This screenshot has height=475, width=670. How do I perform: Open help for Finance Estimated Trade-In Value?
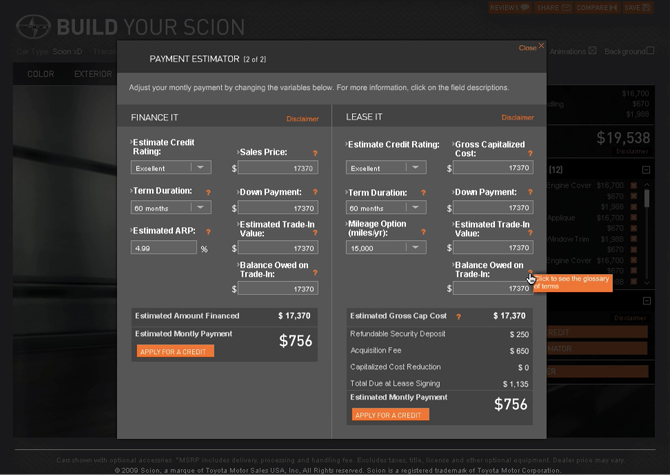(x=315, y=233)
